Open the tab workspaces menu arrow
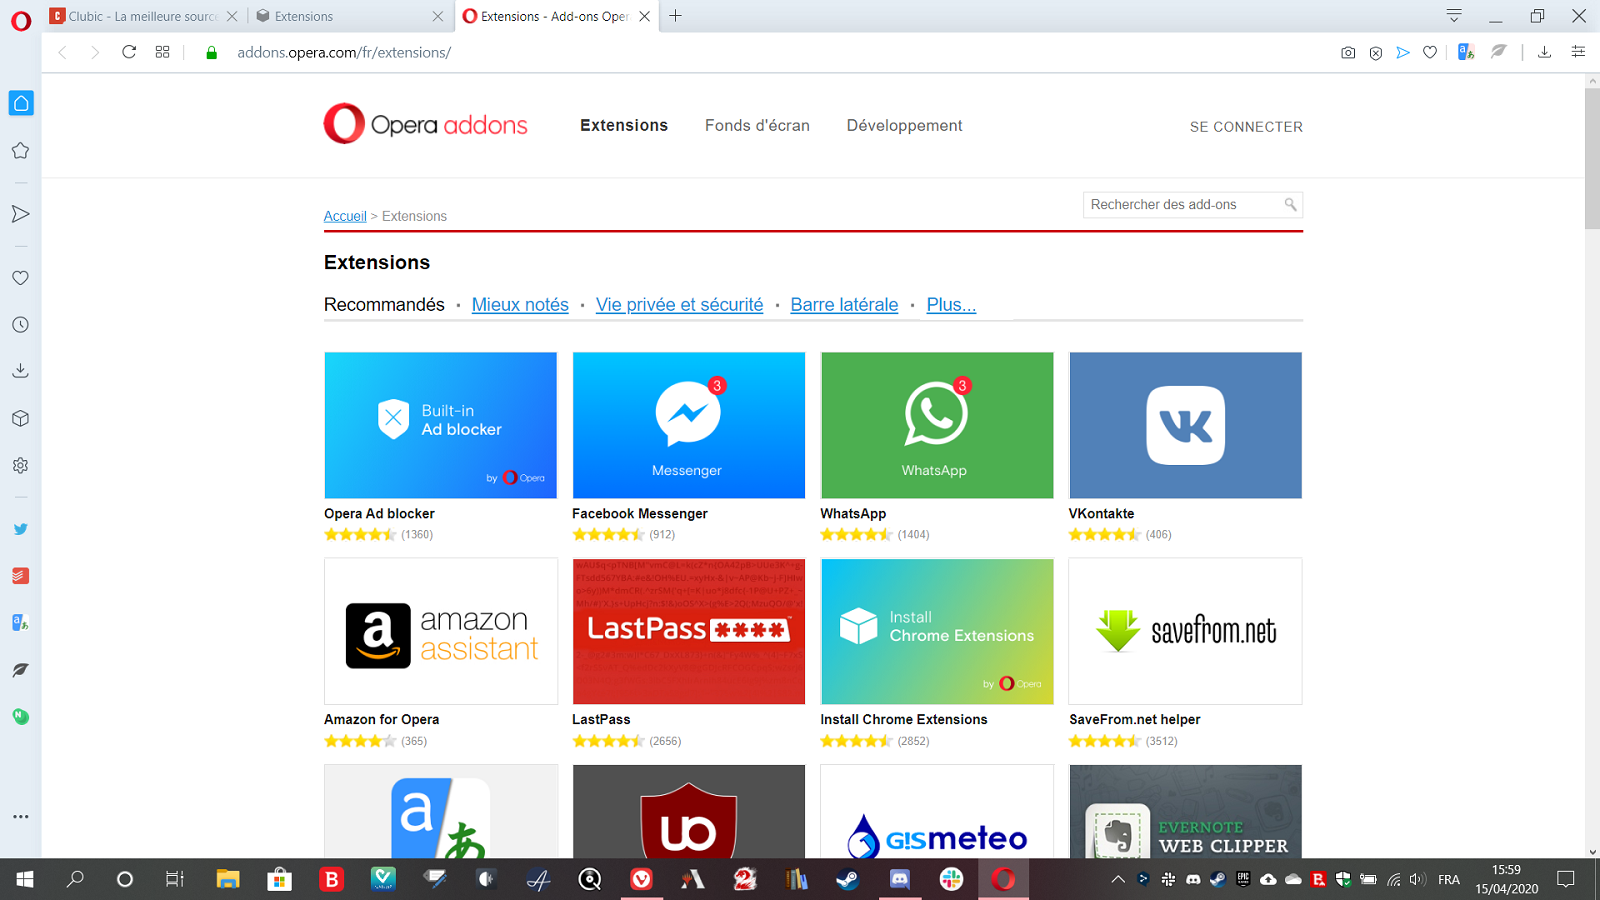The height and width of the screenshot is (900, 1600). coord(1453,16)
